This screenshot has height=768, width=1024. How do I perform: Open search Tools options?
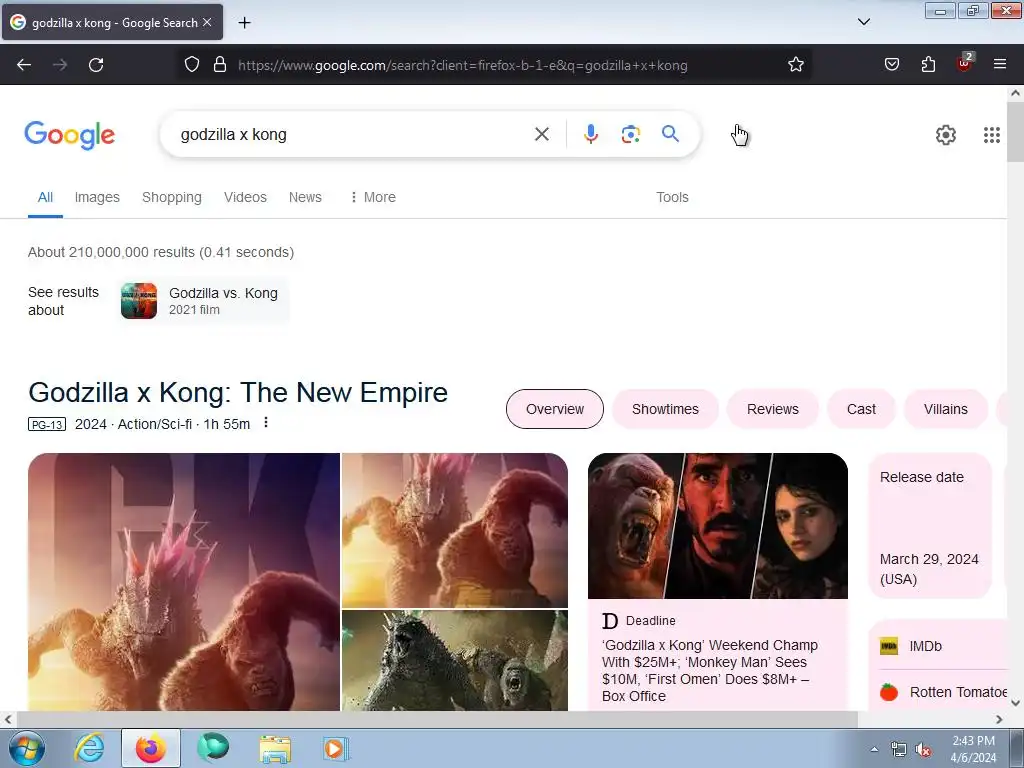coord(672,197)
